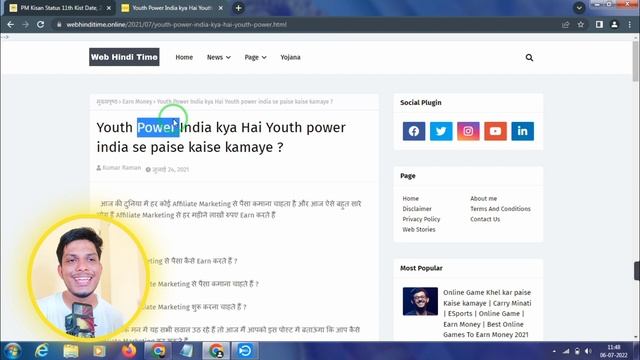Image resolution: width=640 pixels, height=360 pixels.
Task: Click the sidebar Home page link
Action: [411, 198]
